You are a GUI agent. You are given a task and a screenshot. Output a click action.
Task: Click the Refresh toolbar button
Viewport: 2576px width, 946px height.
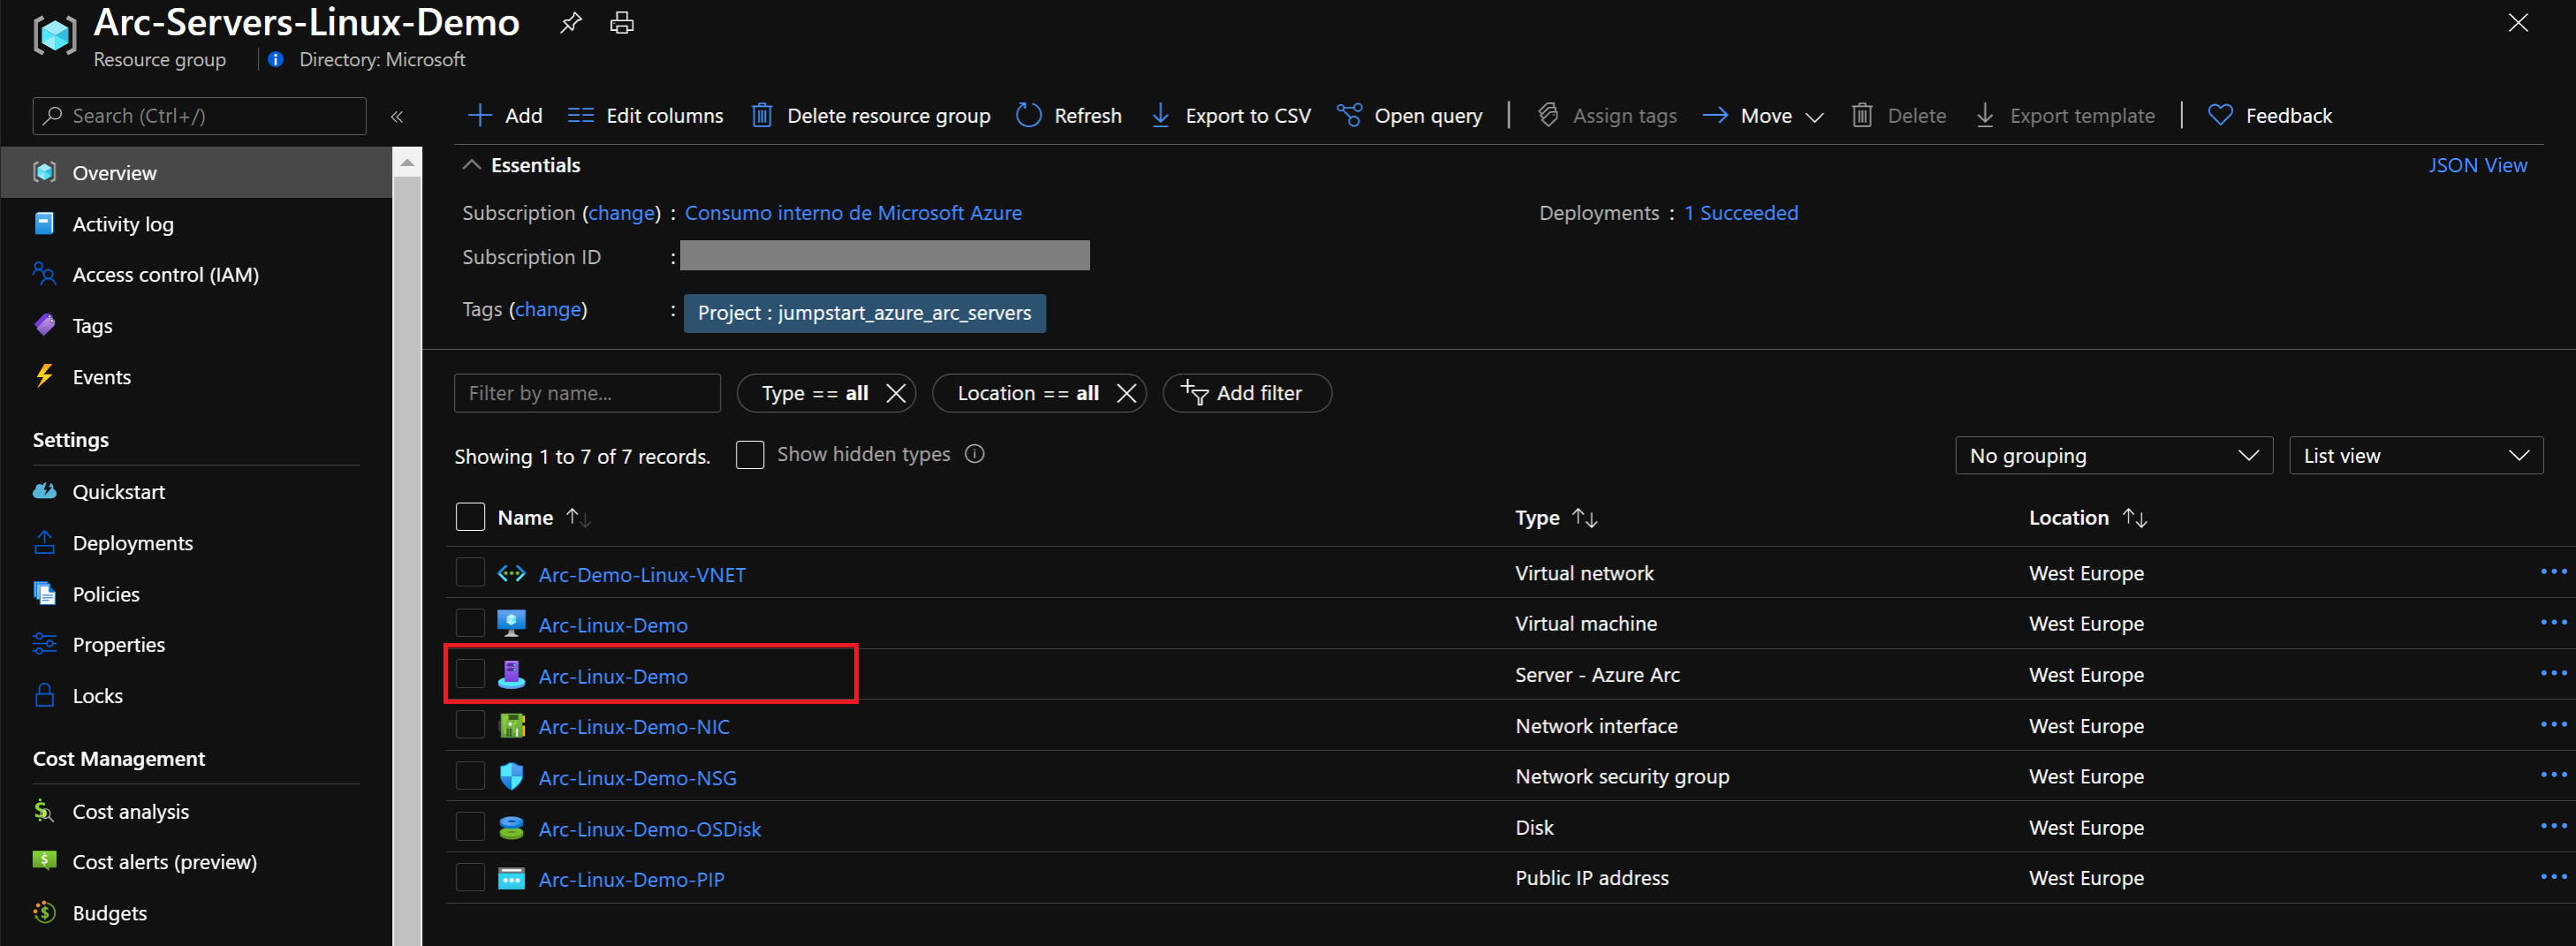point(1069,115)
